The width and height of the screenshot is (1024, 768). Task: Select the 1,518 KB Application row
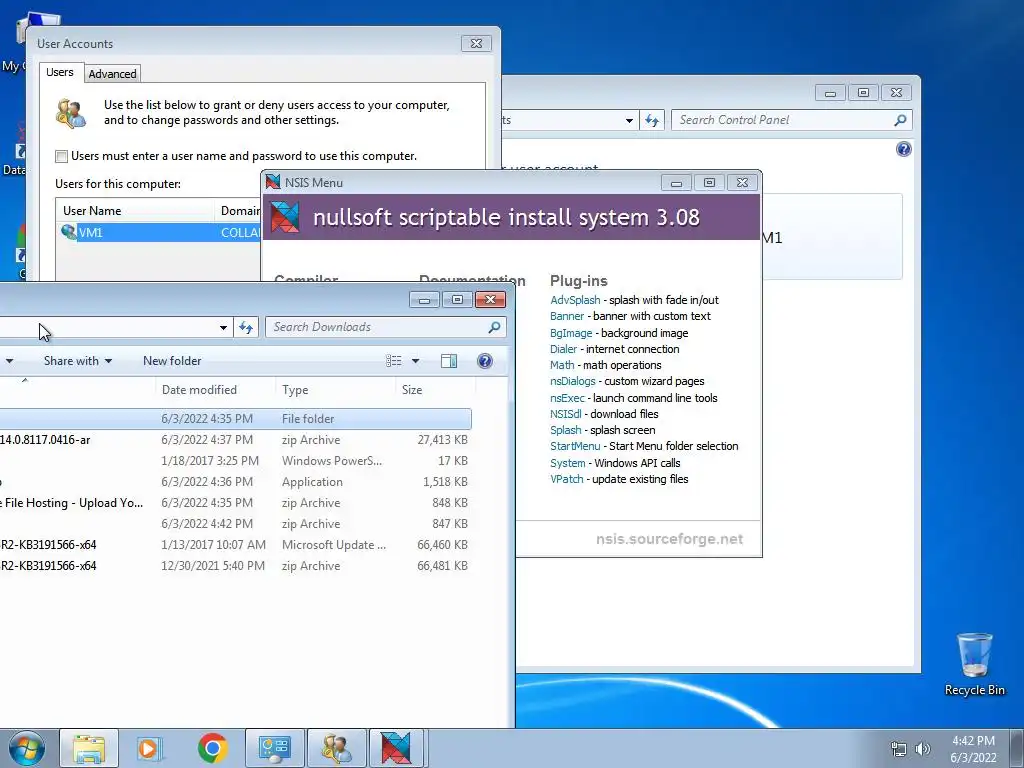(x=235, y=481)
